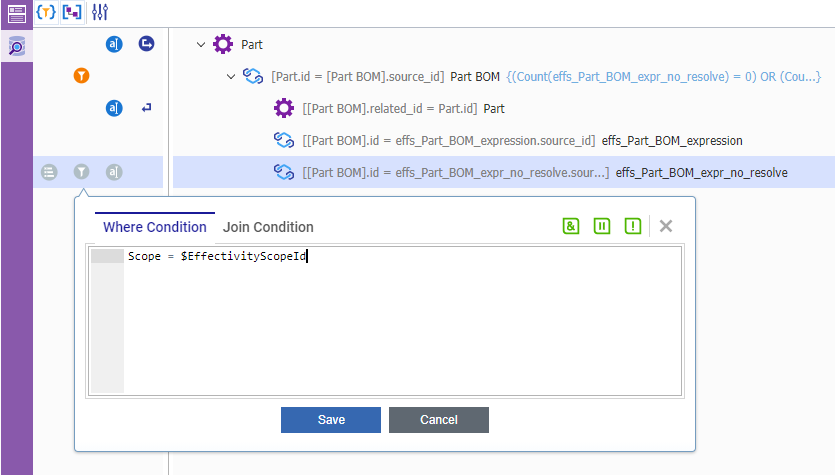Click properties icon beside related Part row

pos(114,108)
